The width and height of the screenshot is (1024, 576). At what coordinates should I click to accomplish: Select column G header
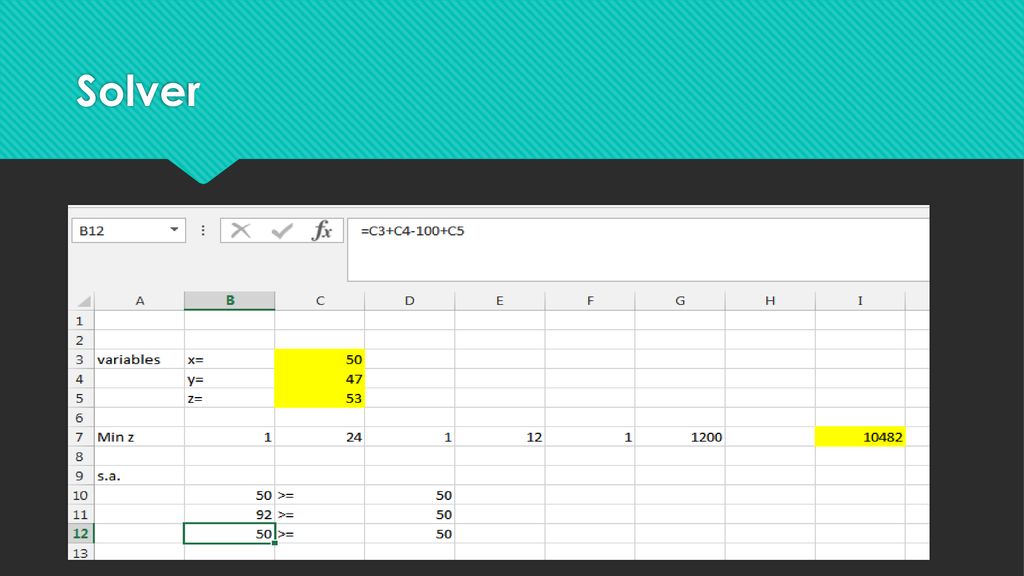click(x=680, y=301)
